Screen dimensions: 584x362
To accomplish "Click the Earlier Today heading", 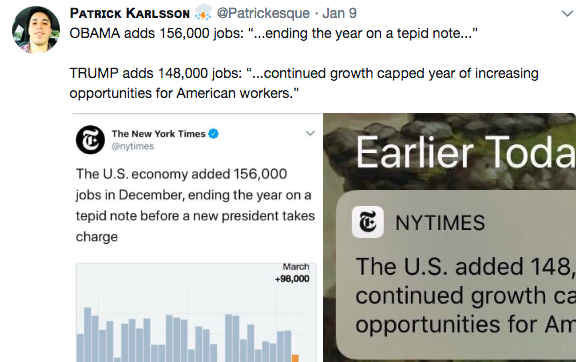I will click(466, 152).
